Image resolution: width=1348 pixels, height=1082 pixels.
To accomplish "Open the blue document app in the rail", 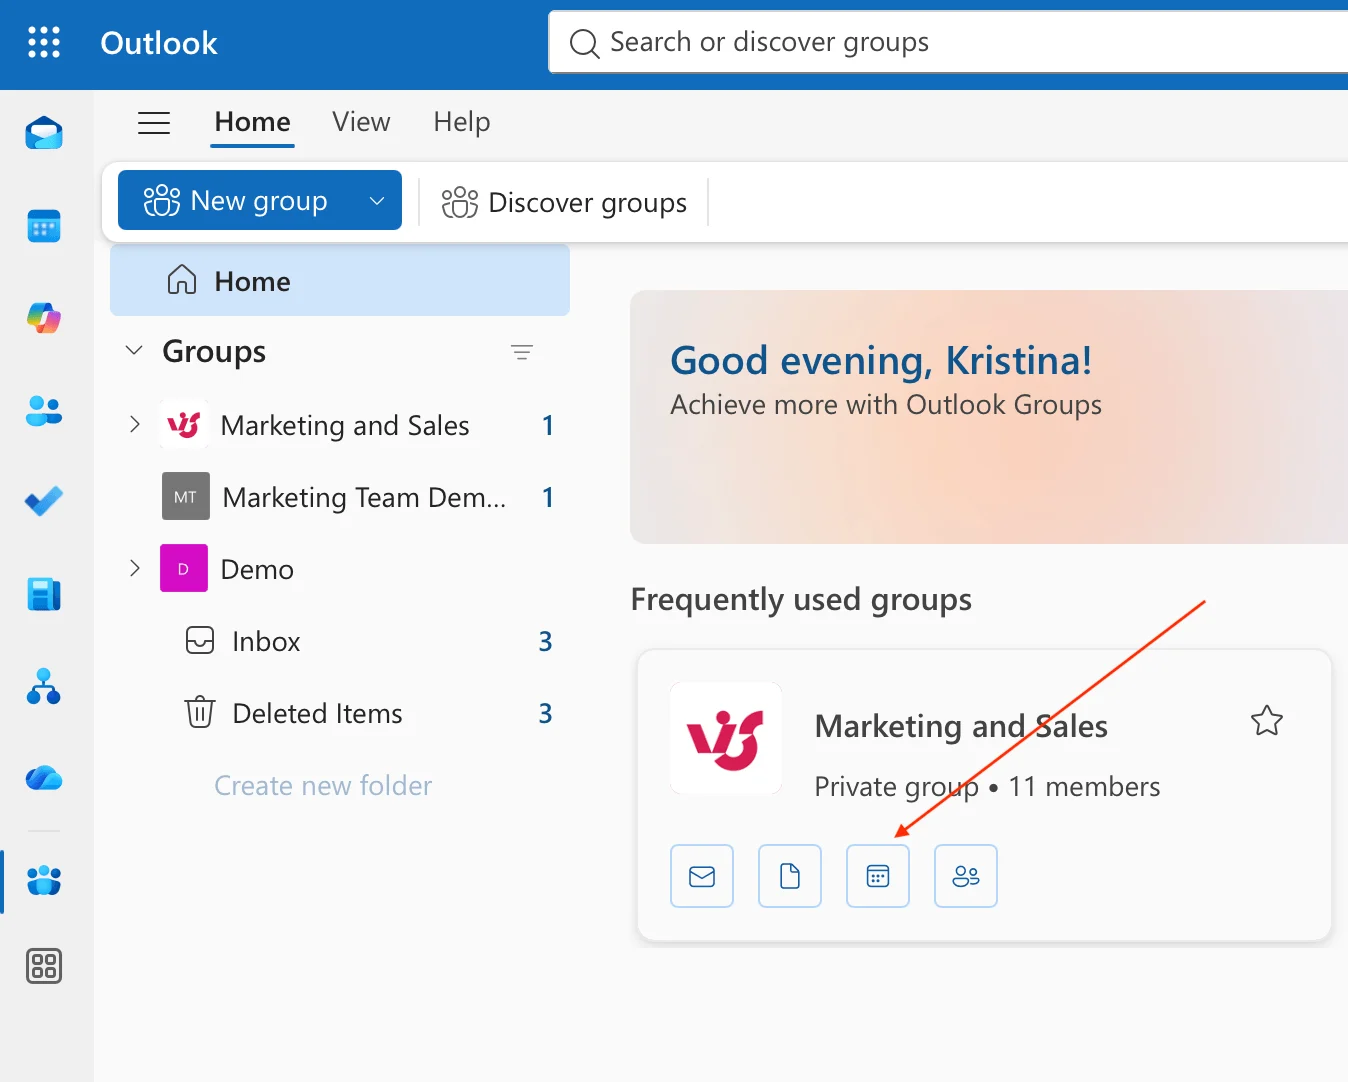I will pos(44,594).
